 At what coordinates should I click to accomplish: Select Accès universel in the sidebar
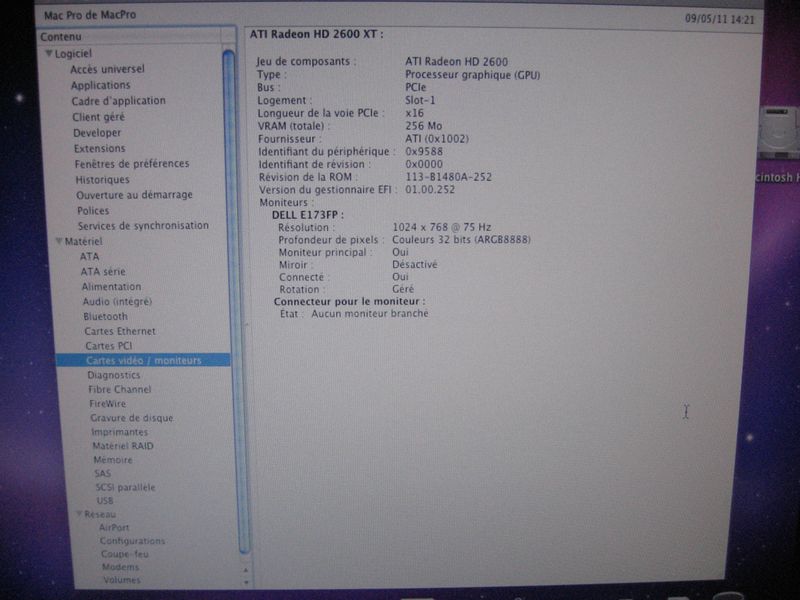(107, 69)
